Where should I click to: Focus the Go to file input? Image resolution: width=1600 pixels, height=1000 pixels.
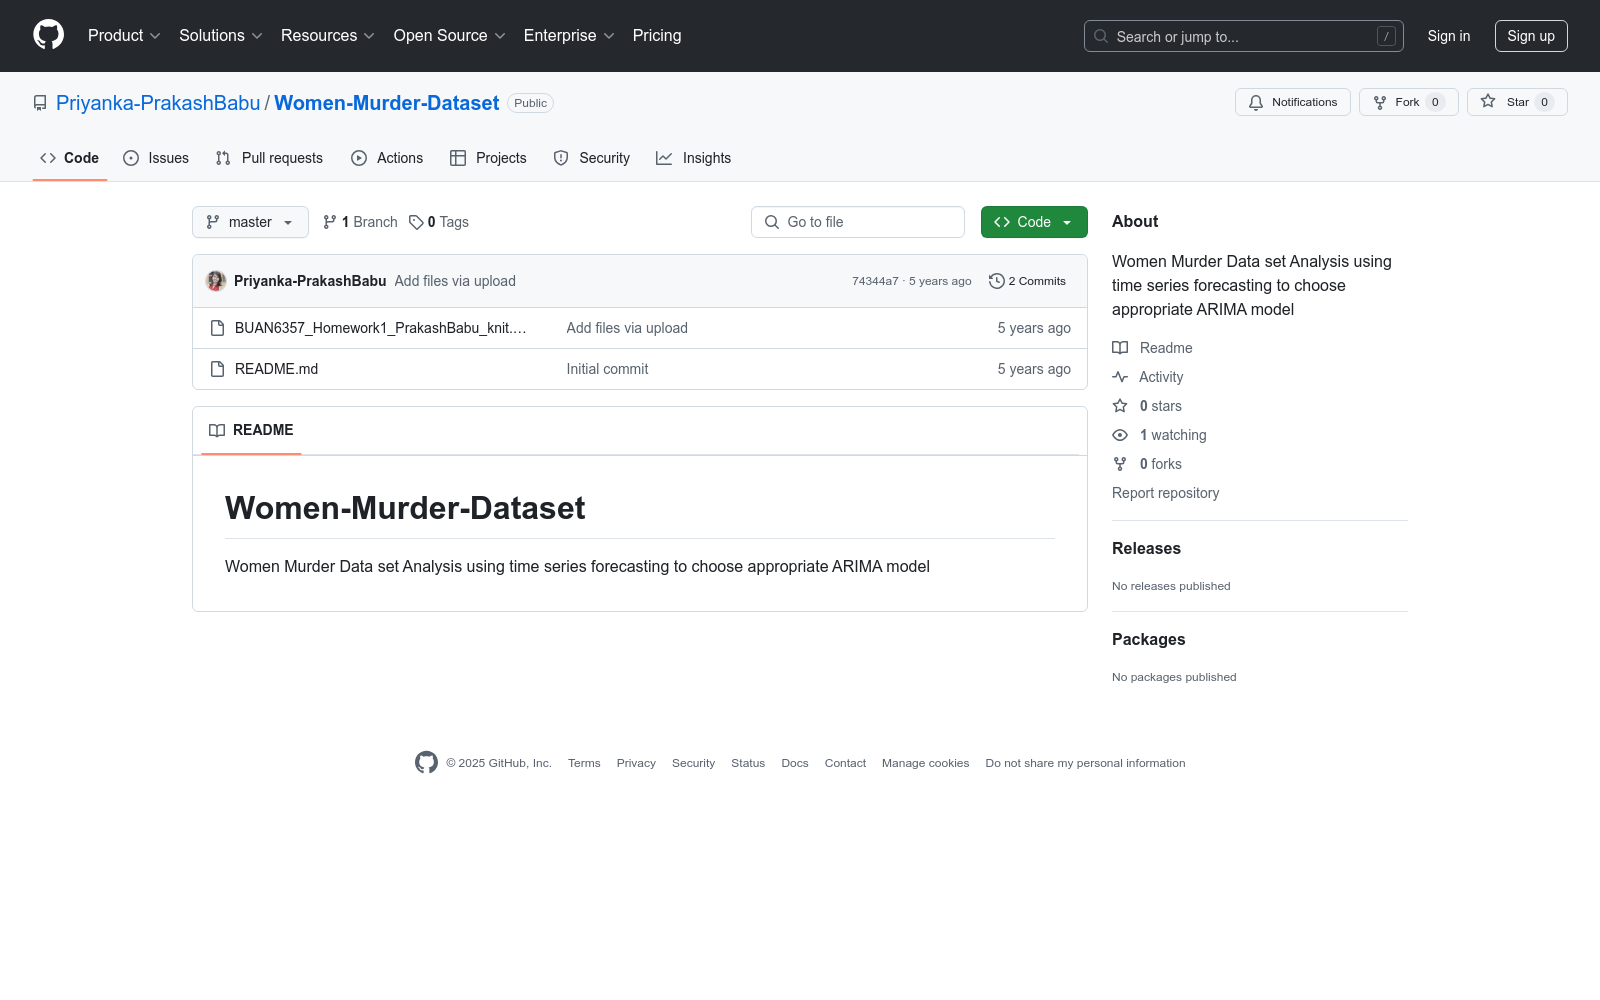coord(858,222)
